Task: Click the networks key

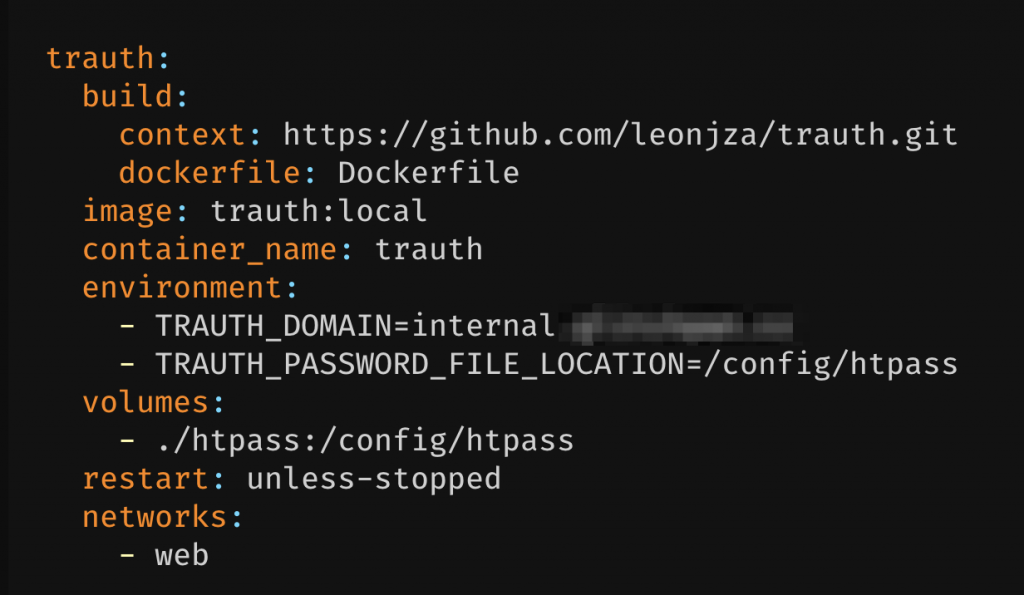Action: point(154,517)
